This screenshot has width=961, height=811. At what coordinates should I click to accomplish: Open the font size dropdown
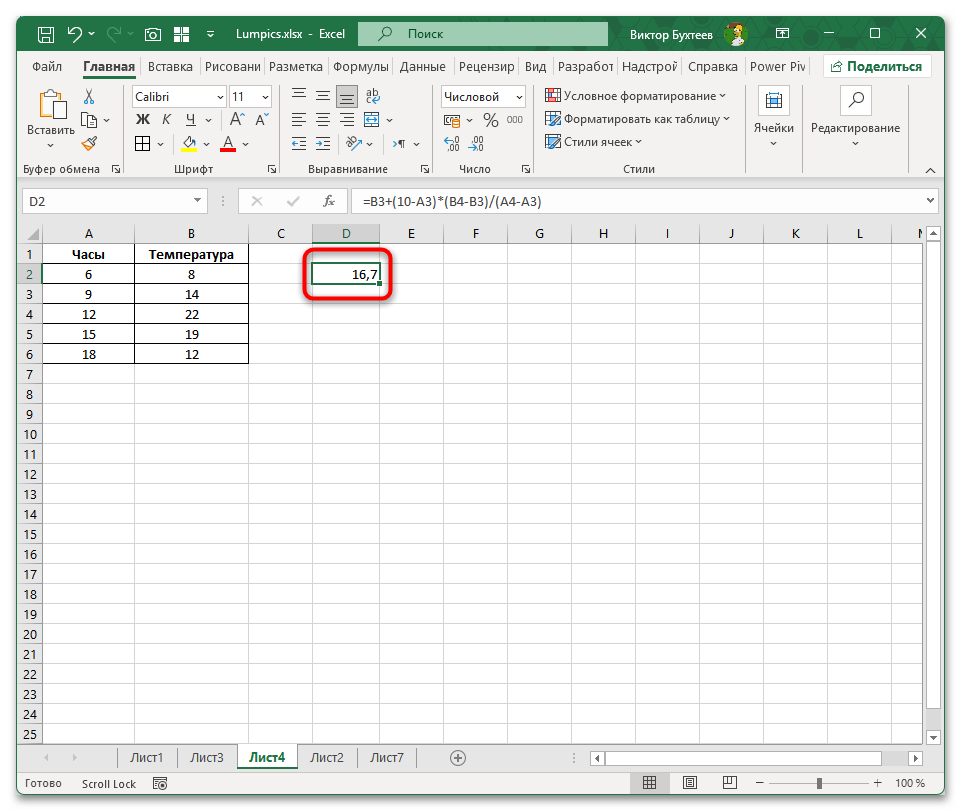pos(265,97)
